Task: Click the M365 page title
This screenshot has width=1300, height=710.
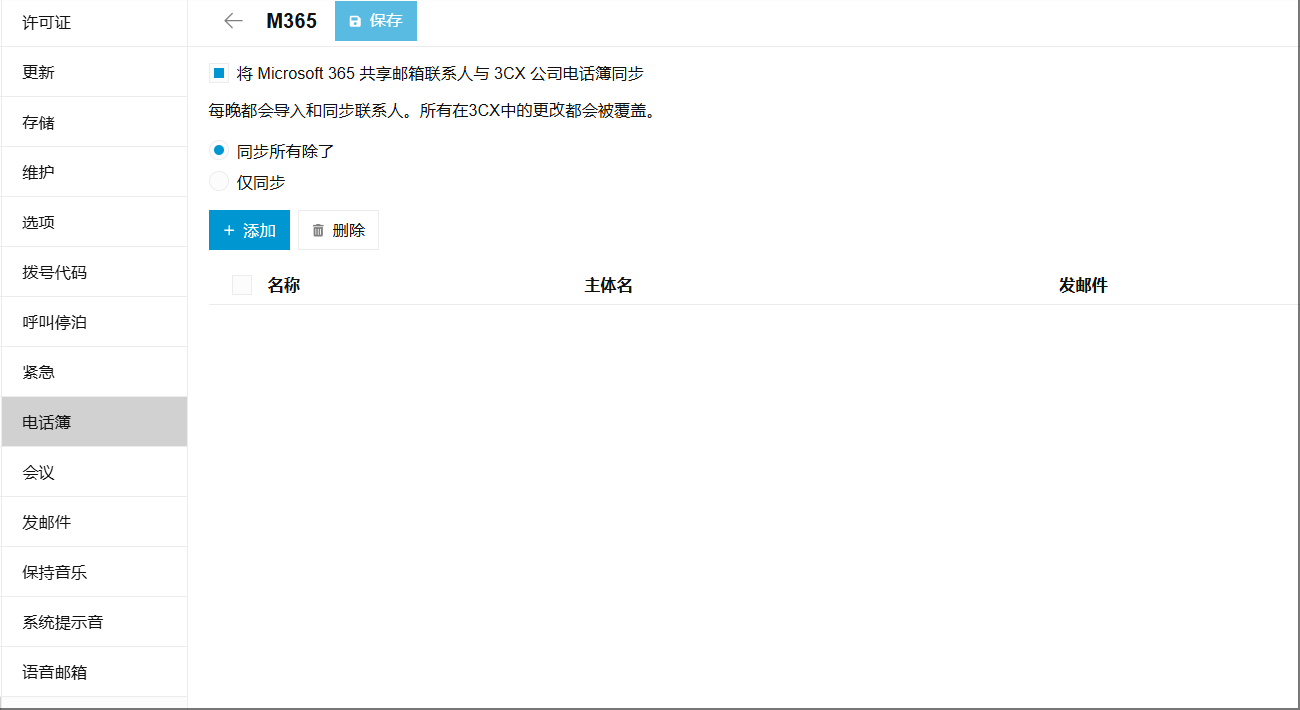Action: click(291, 21)
